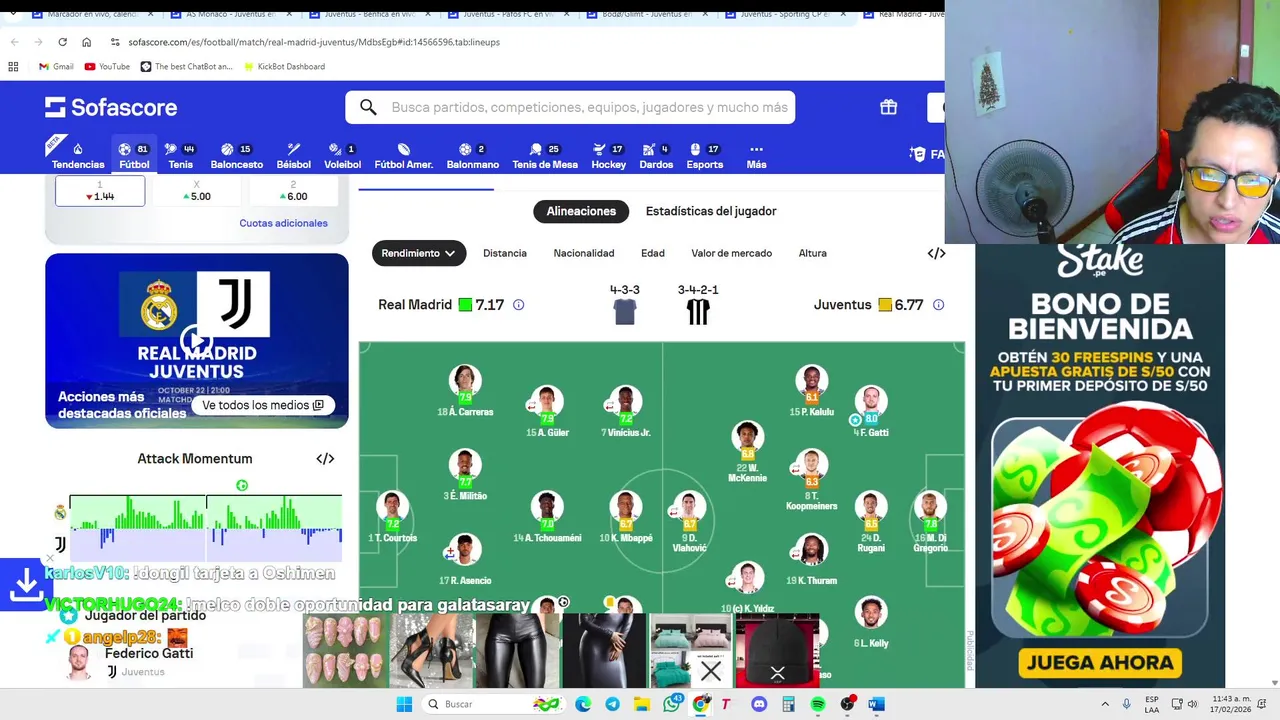Select the 6.00 away win odds
The image size is (1280, 720).
[x=294, y=191]
